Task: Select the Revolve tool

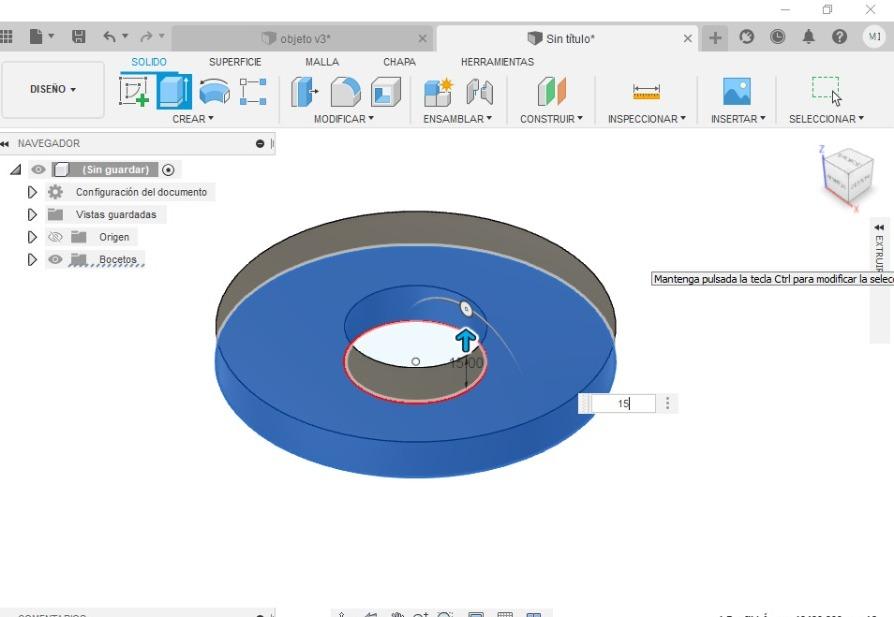Action: tap(214, 91)
